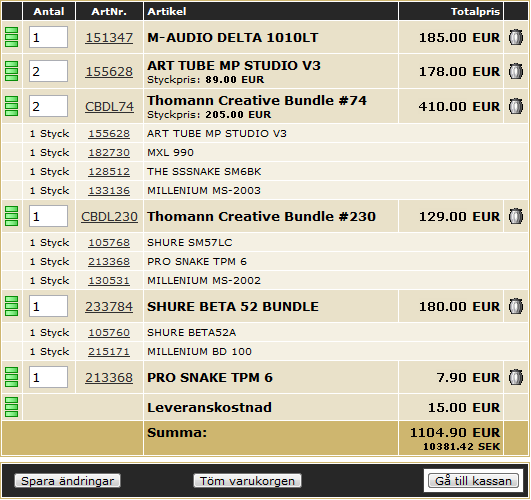Click the ArtNr. column header

click(109, 12)
